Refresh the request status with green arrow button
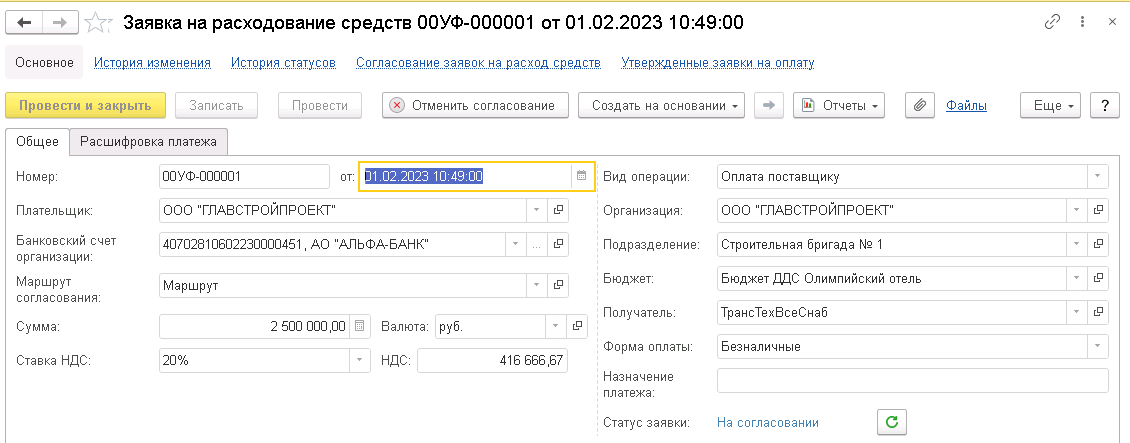1130x443 pixels. pos(891,422)
